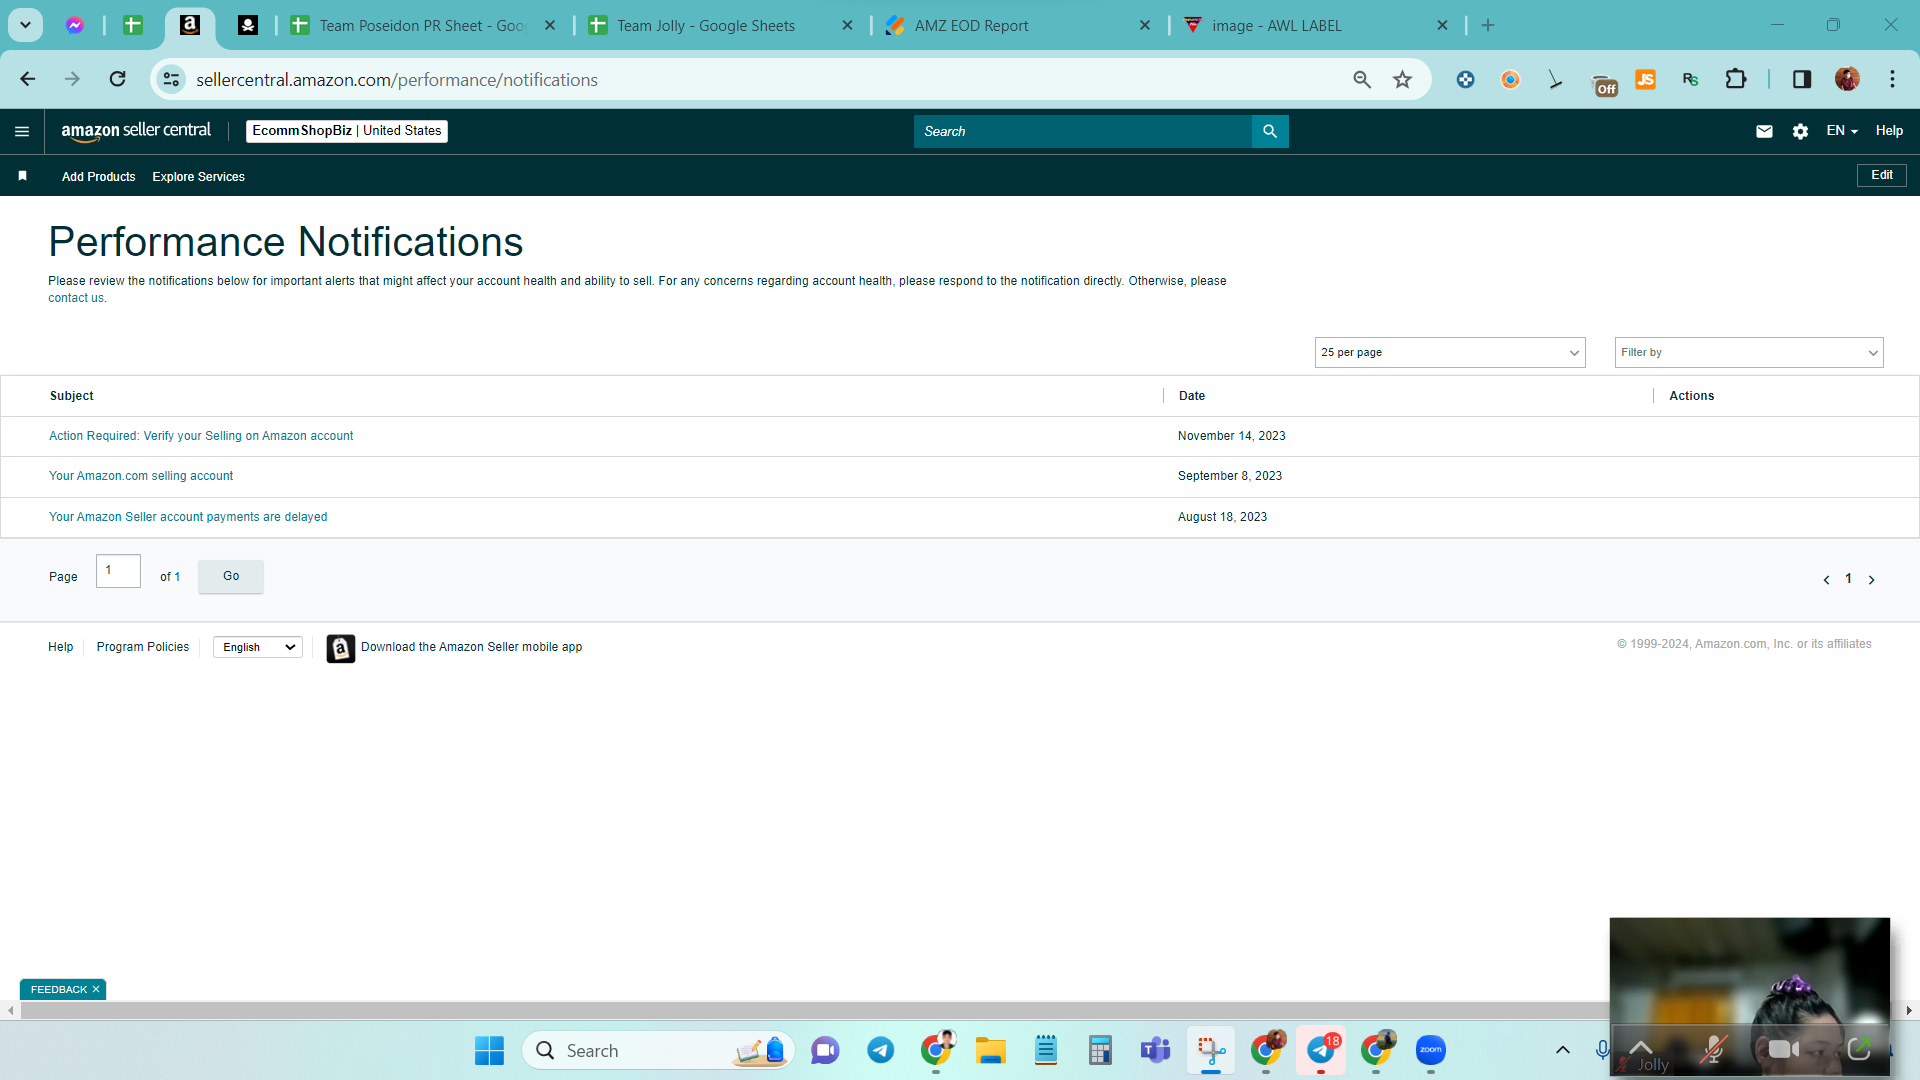The image size is (1920, 1080).
Task: Click the Subject column header
Action: point(72,396)
